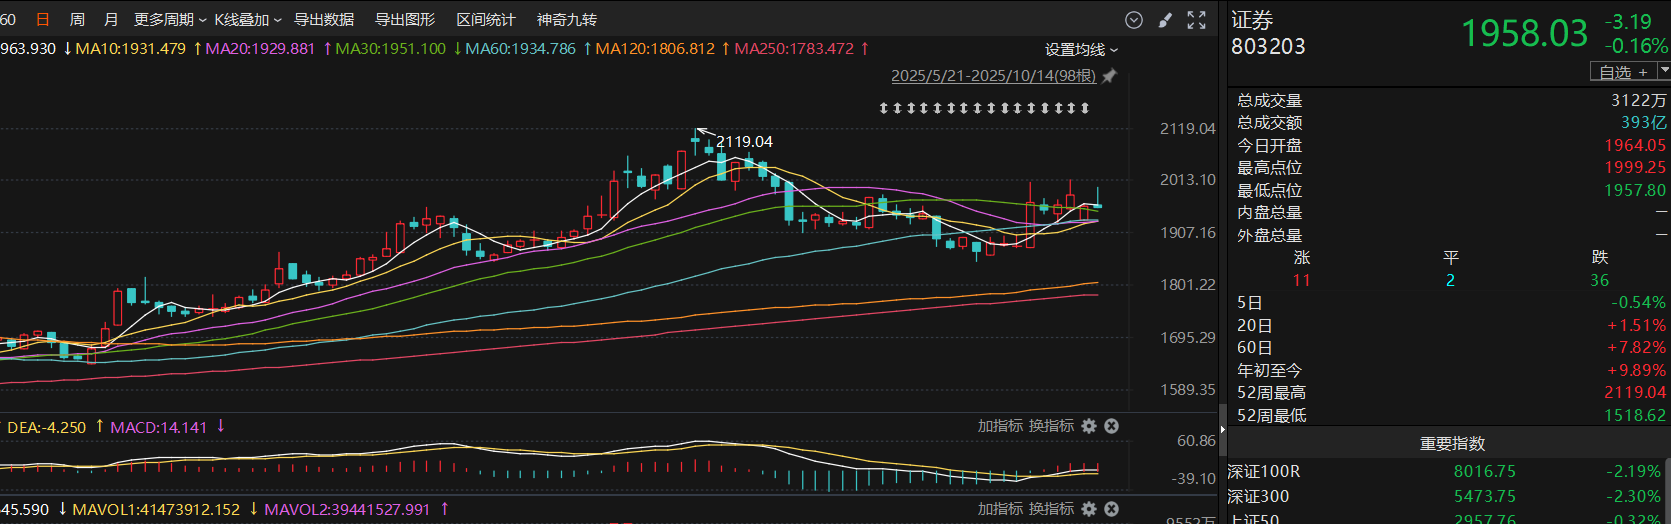Switch to weekly 周 period
The width and height of the screenshot is (1671, 524).
[77, 20]
